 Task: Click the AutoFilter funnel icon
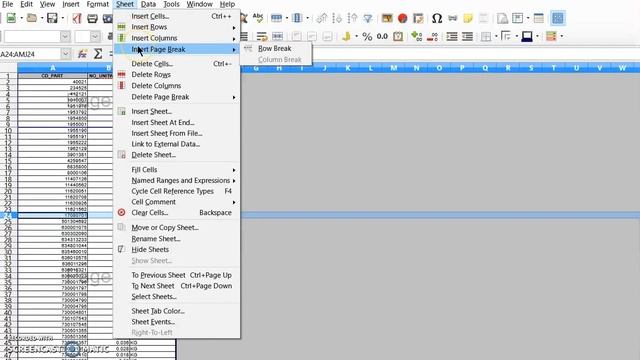[x=368, y=18]
